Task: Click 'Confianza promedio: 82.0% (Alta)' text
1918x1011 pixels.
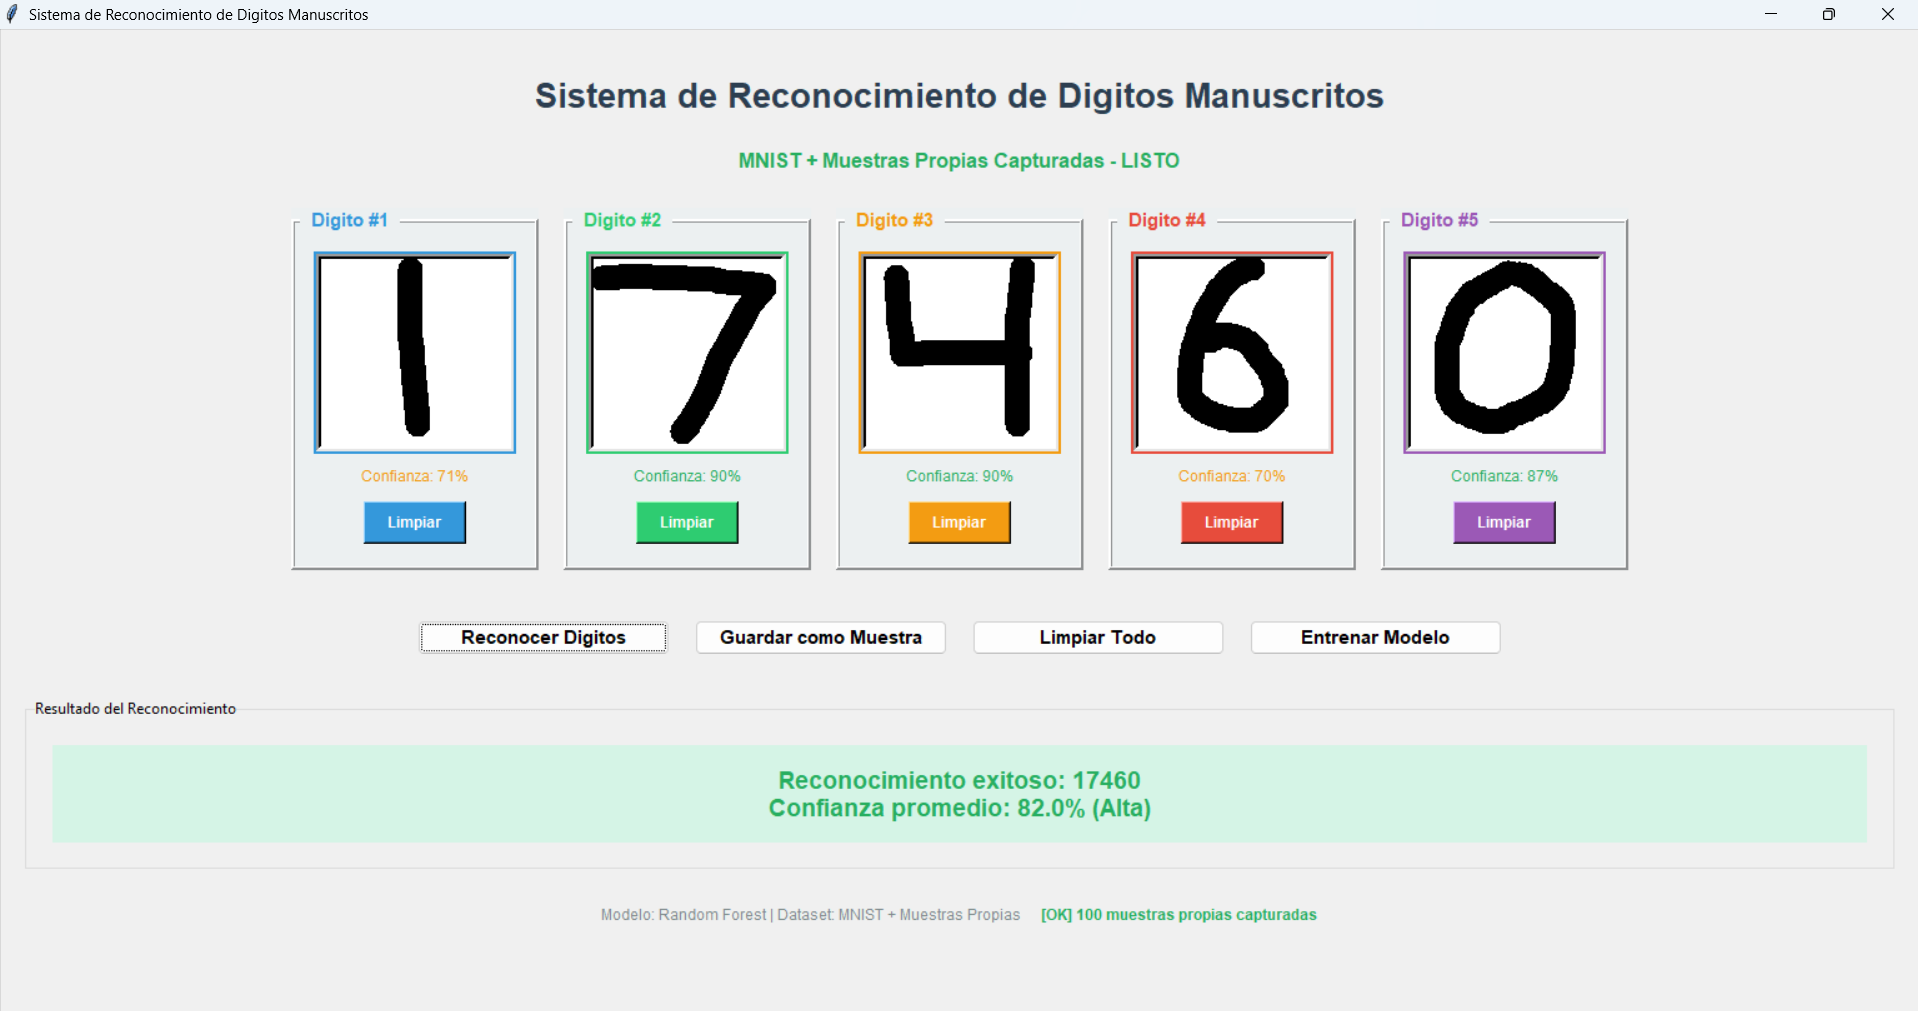Action: click(x=959, y=808)
